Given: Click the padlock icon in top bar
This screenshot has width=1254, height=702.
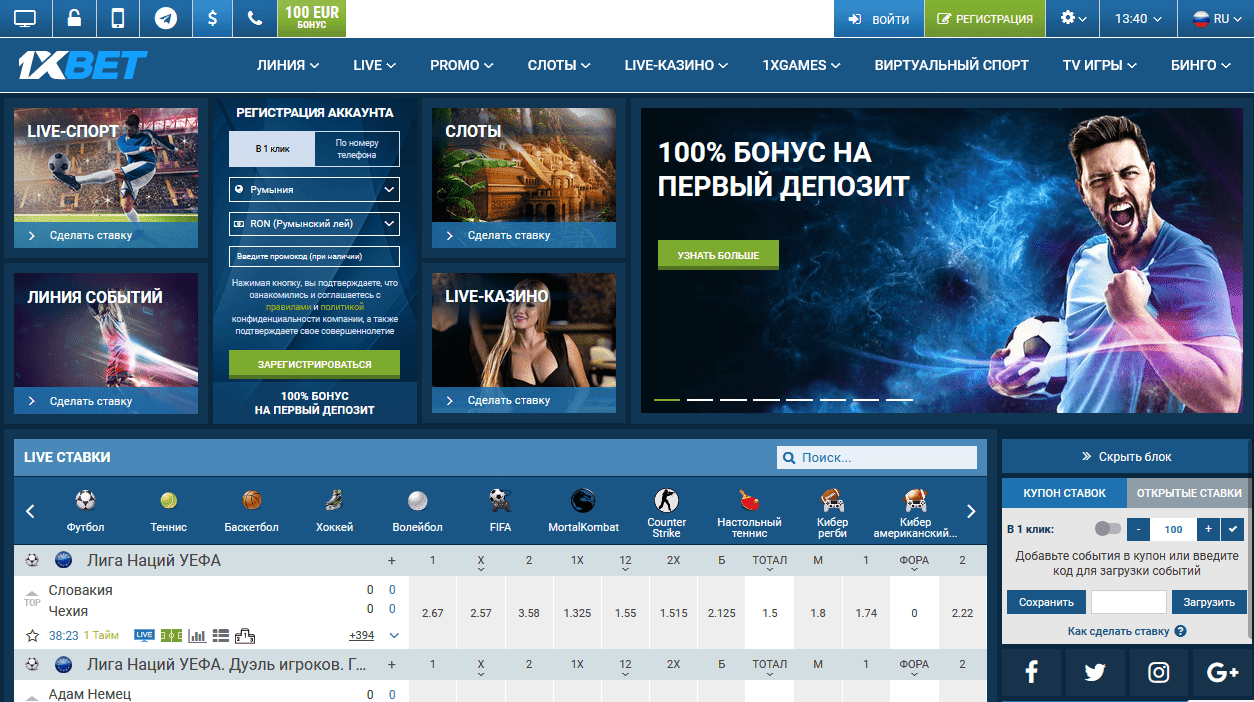Looking at the screenshot, I should (x=74, y=18).
